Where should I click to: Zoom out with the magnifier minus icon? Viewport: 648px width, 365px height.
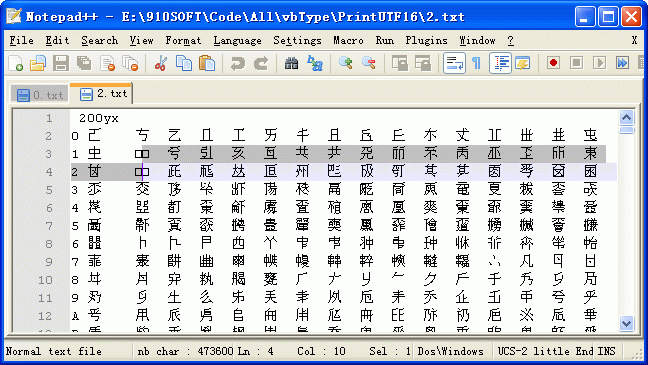pyautogui.click(x=369, y=63)
